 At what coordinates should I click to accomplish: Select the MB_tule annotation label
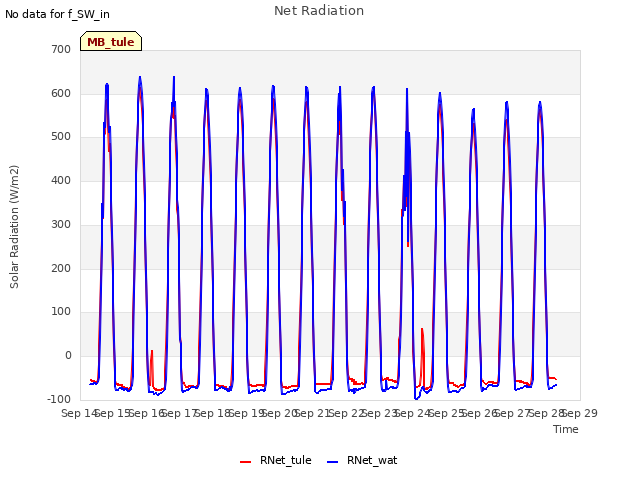point(111,42)
